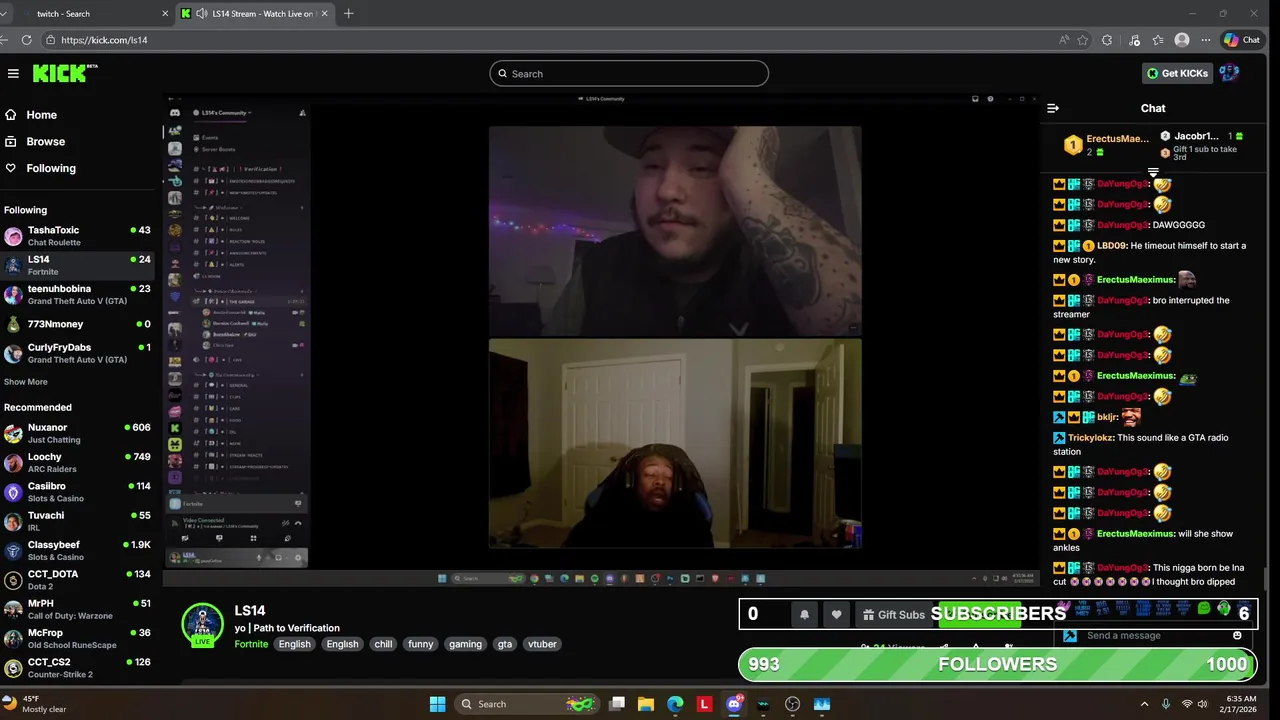Click the bkljr username in chat

pos(1107,417)
